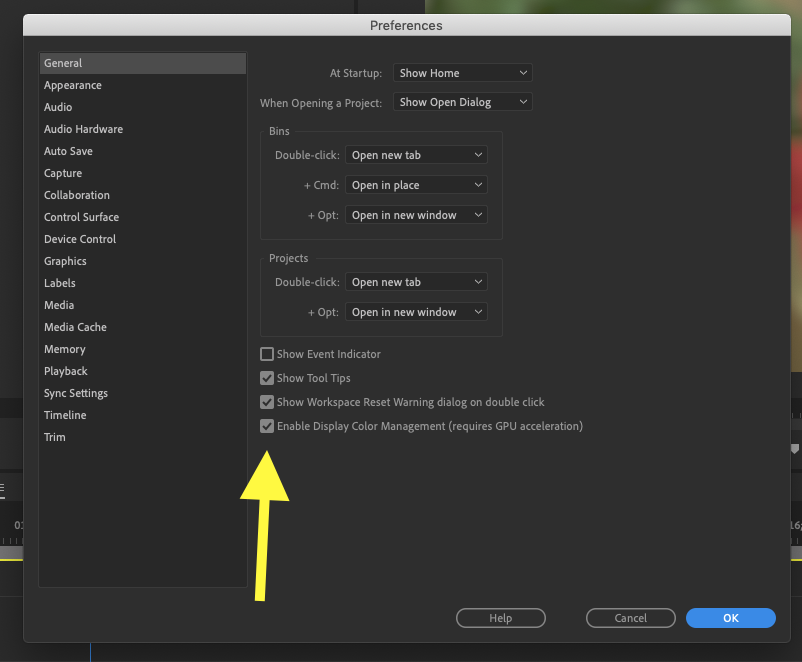Toggle Show Workspace Reset Warning checkbox

pyautogui.click(x=267, y=402)
